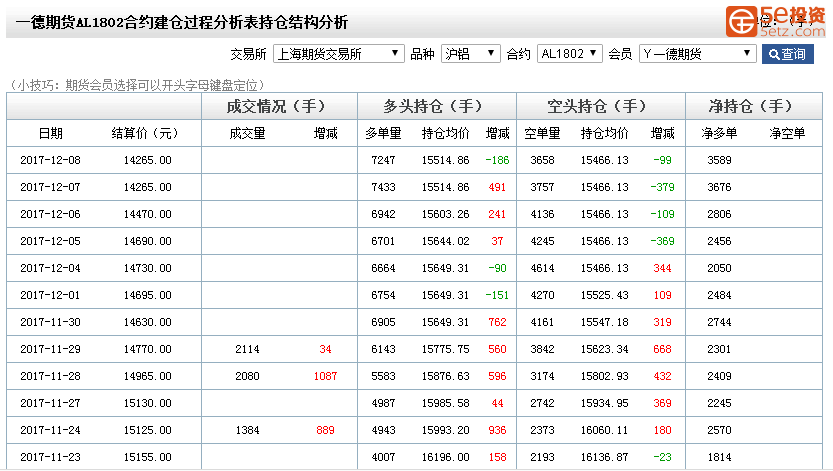Screen dimensions: 833x471
Task: Click long average price 15603.26
Action: coord(445,215)
